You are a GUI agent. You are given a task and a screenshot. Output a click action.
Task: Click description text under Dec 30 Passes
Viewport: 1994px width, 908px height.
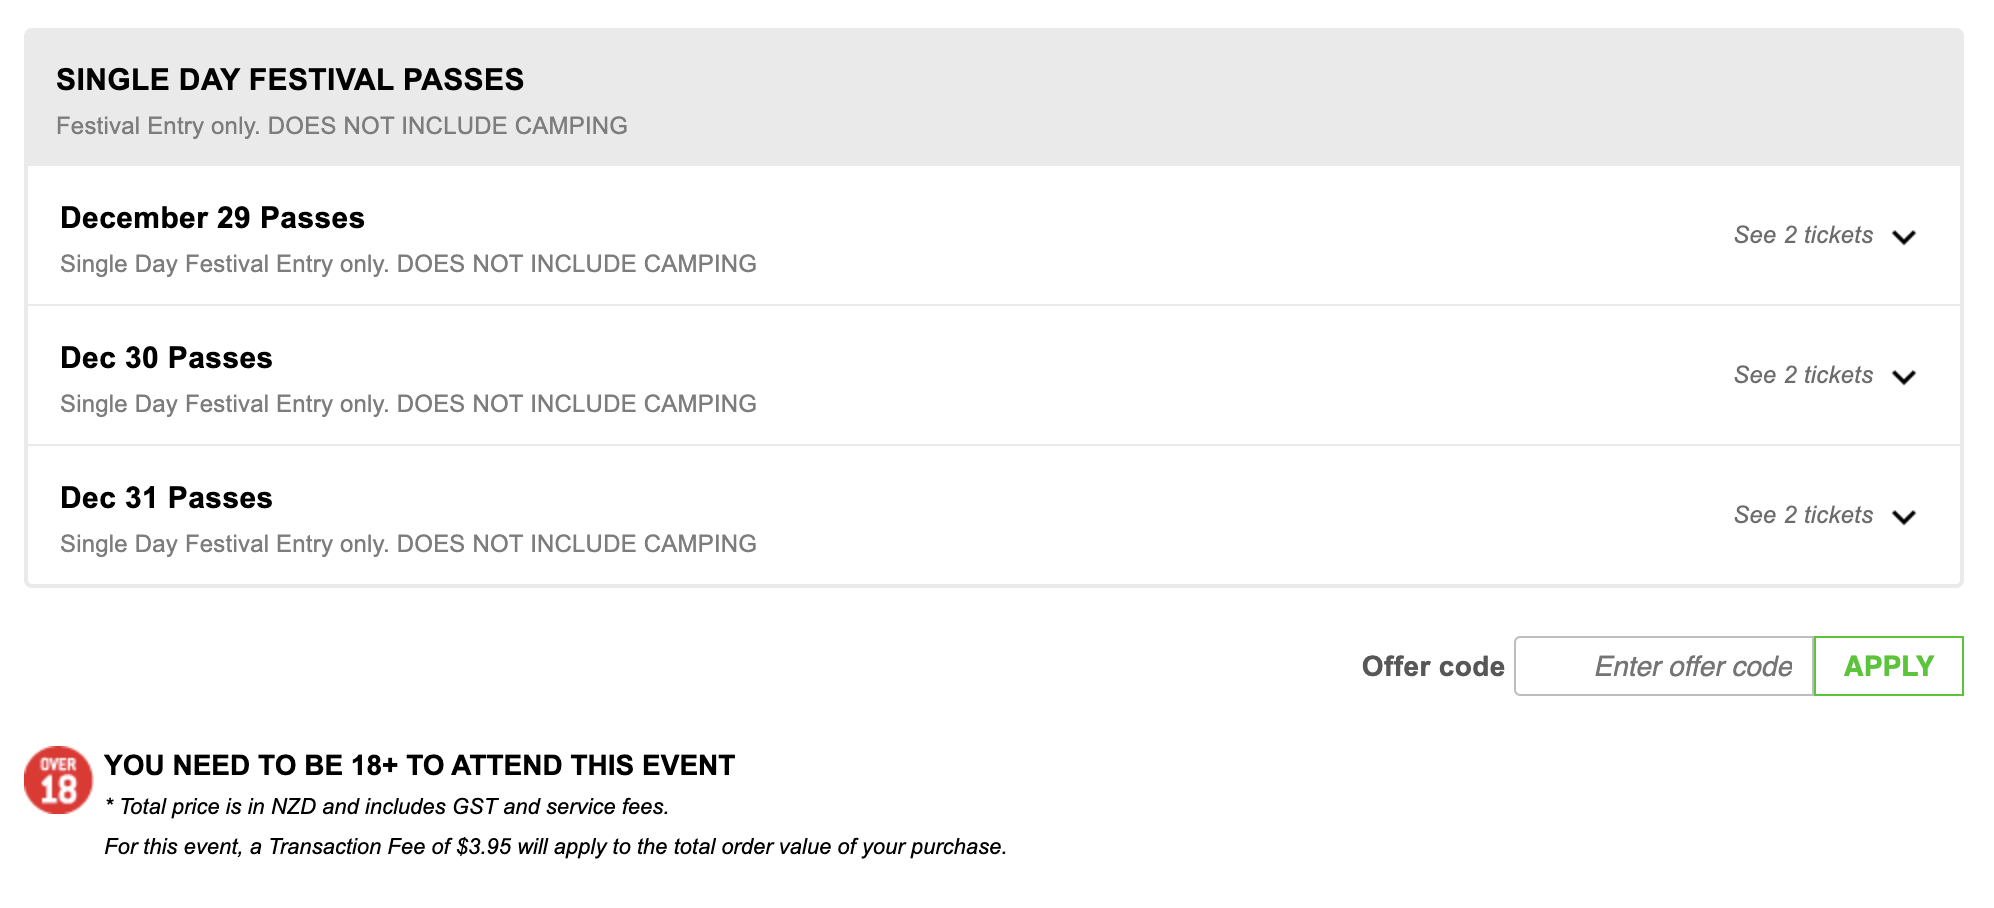point(408,404)
